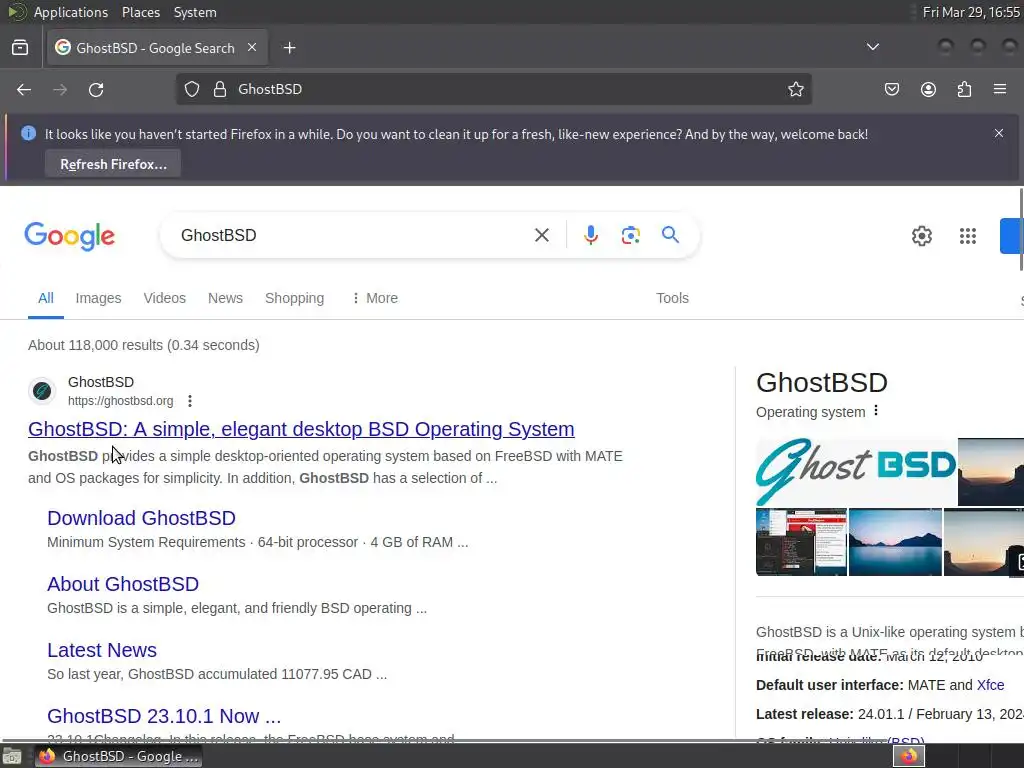
Task: Open the GhostBSD logo image
Action: [856, 472]
